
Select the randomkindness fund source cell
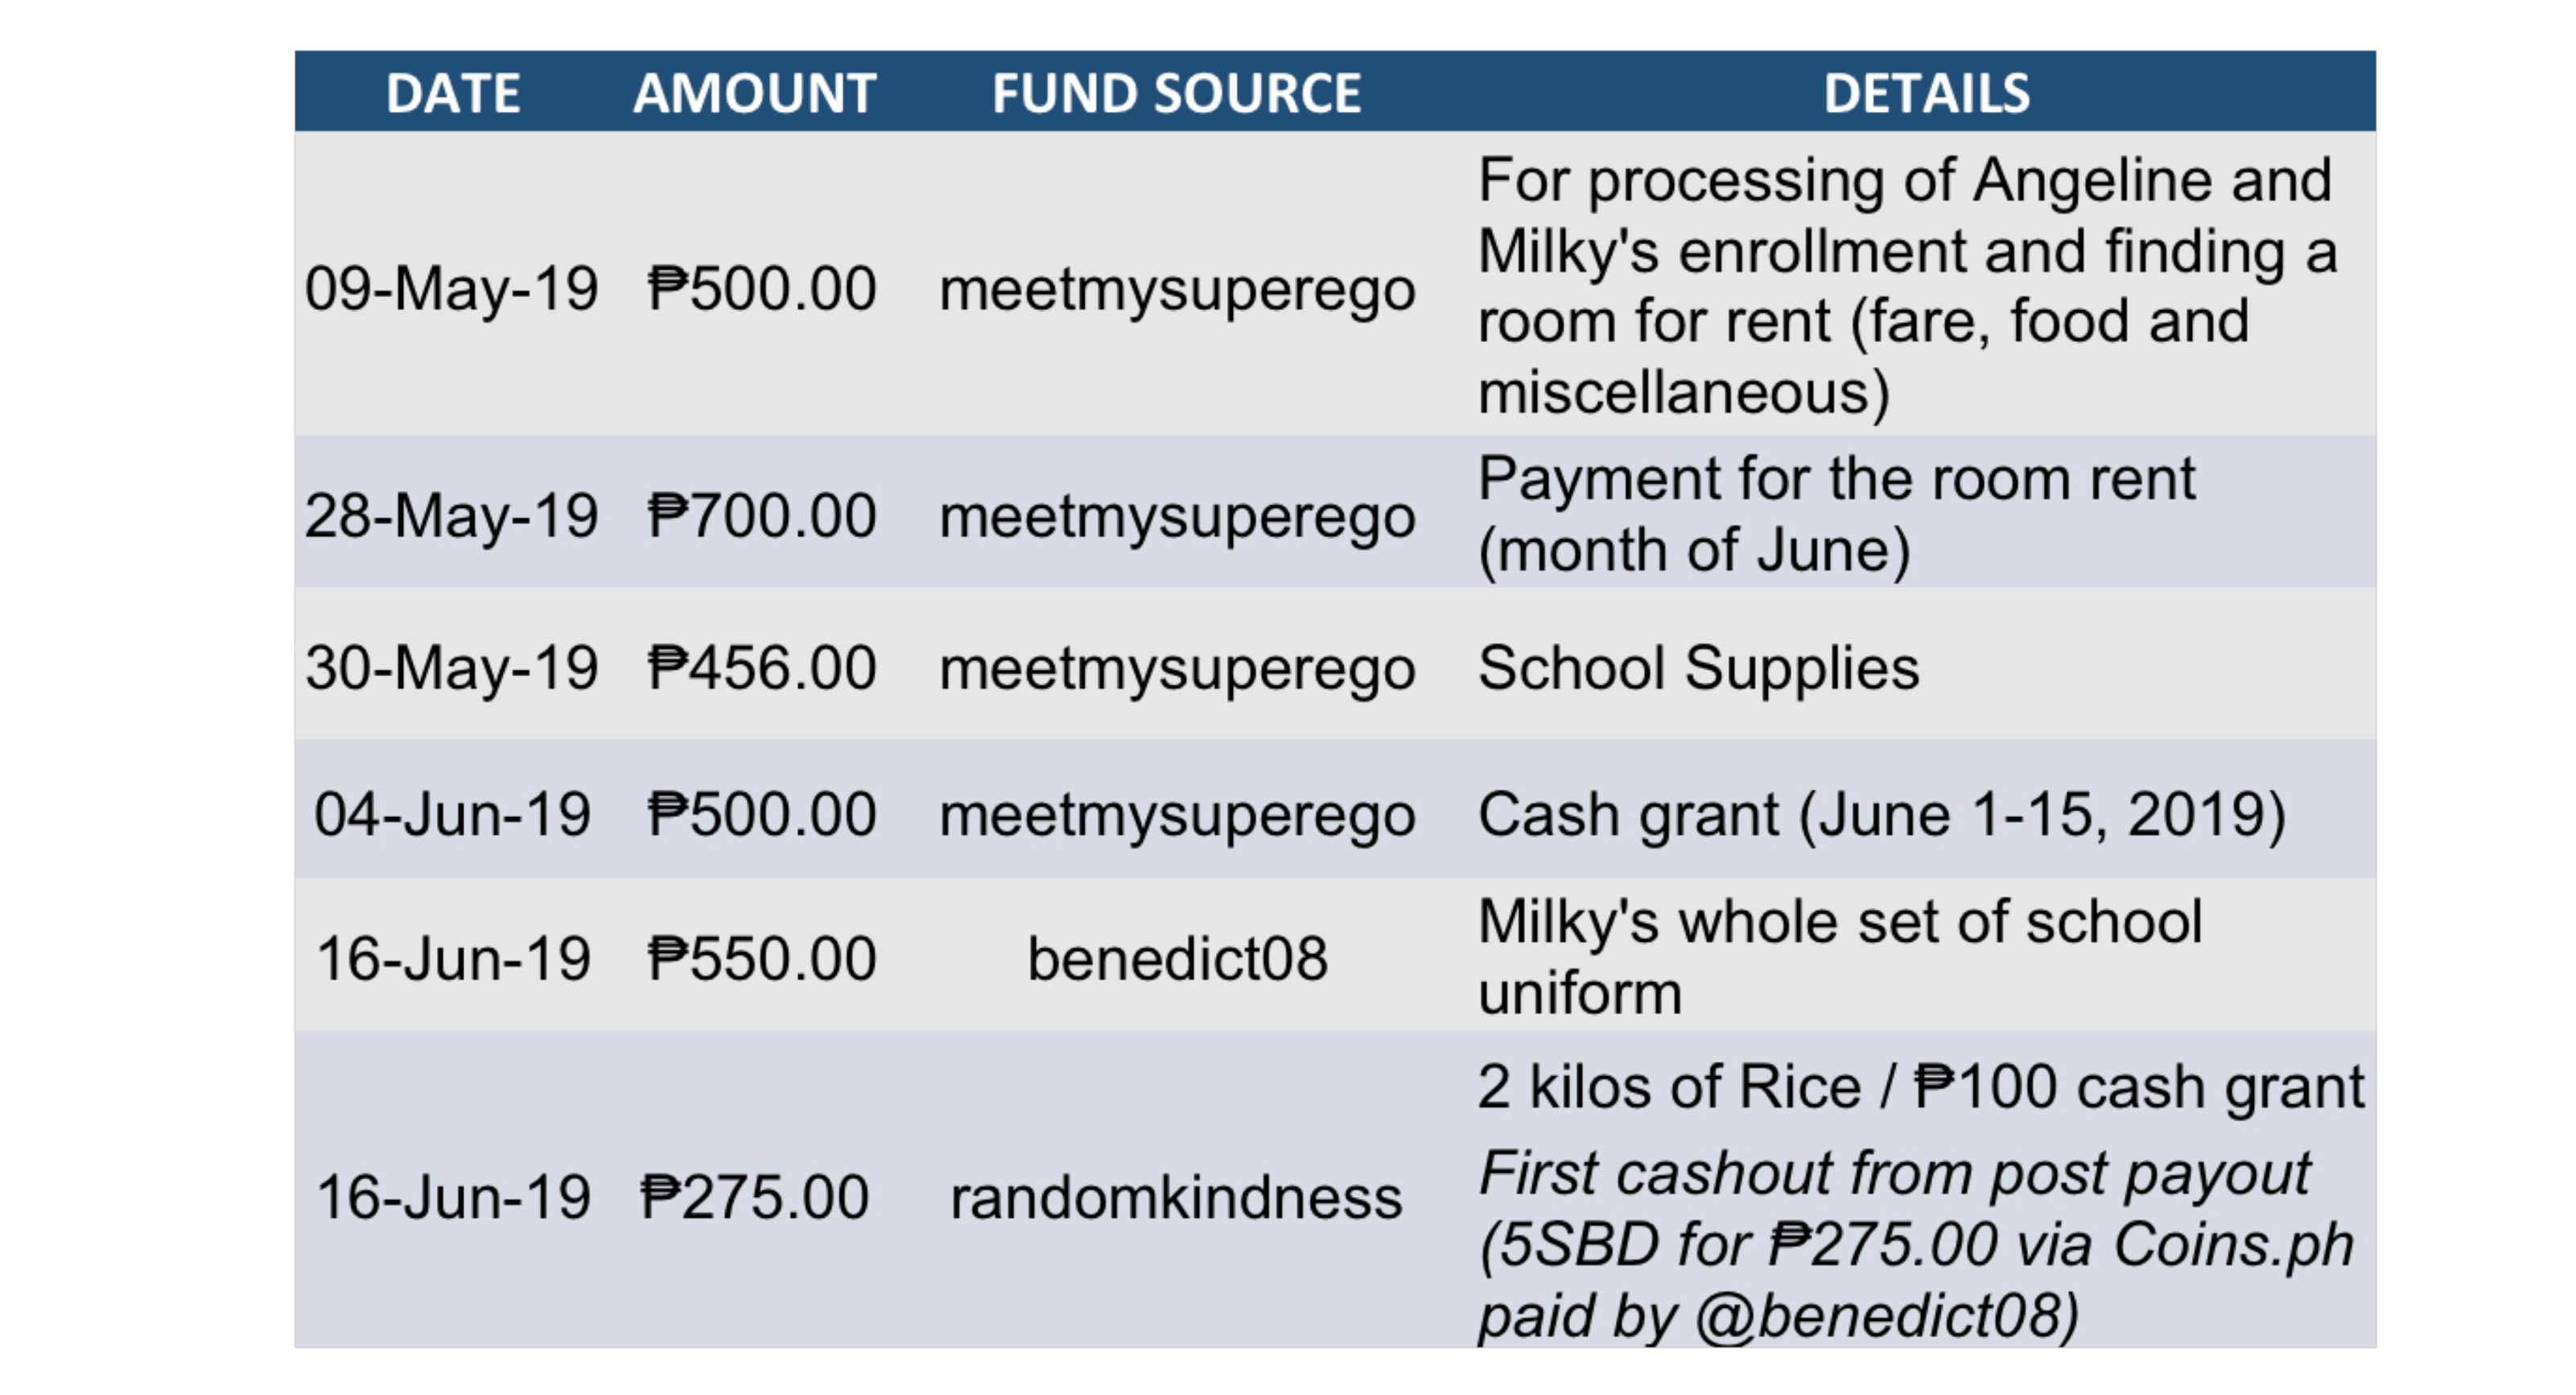tap(1176, 1196)
